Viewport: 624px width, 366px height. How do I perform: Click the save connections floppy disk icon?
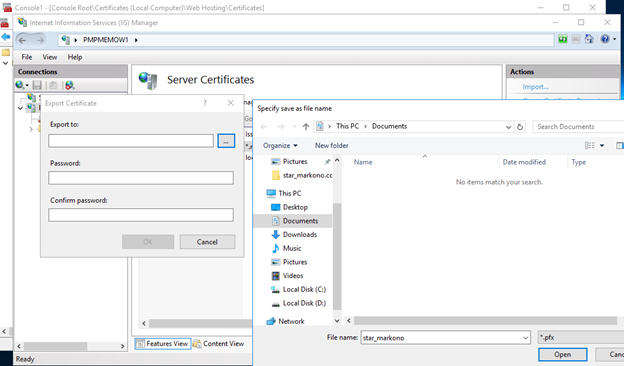pyautogui.click(x=37, y=85)
